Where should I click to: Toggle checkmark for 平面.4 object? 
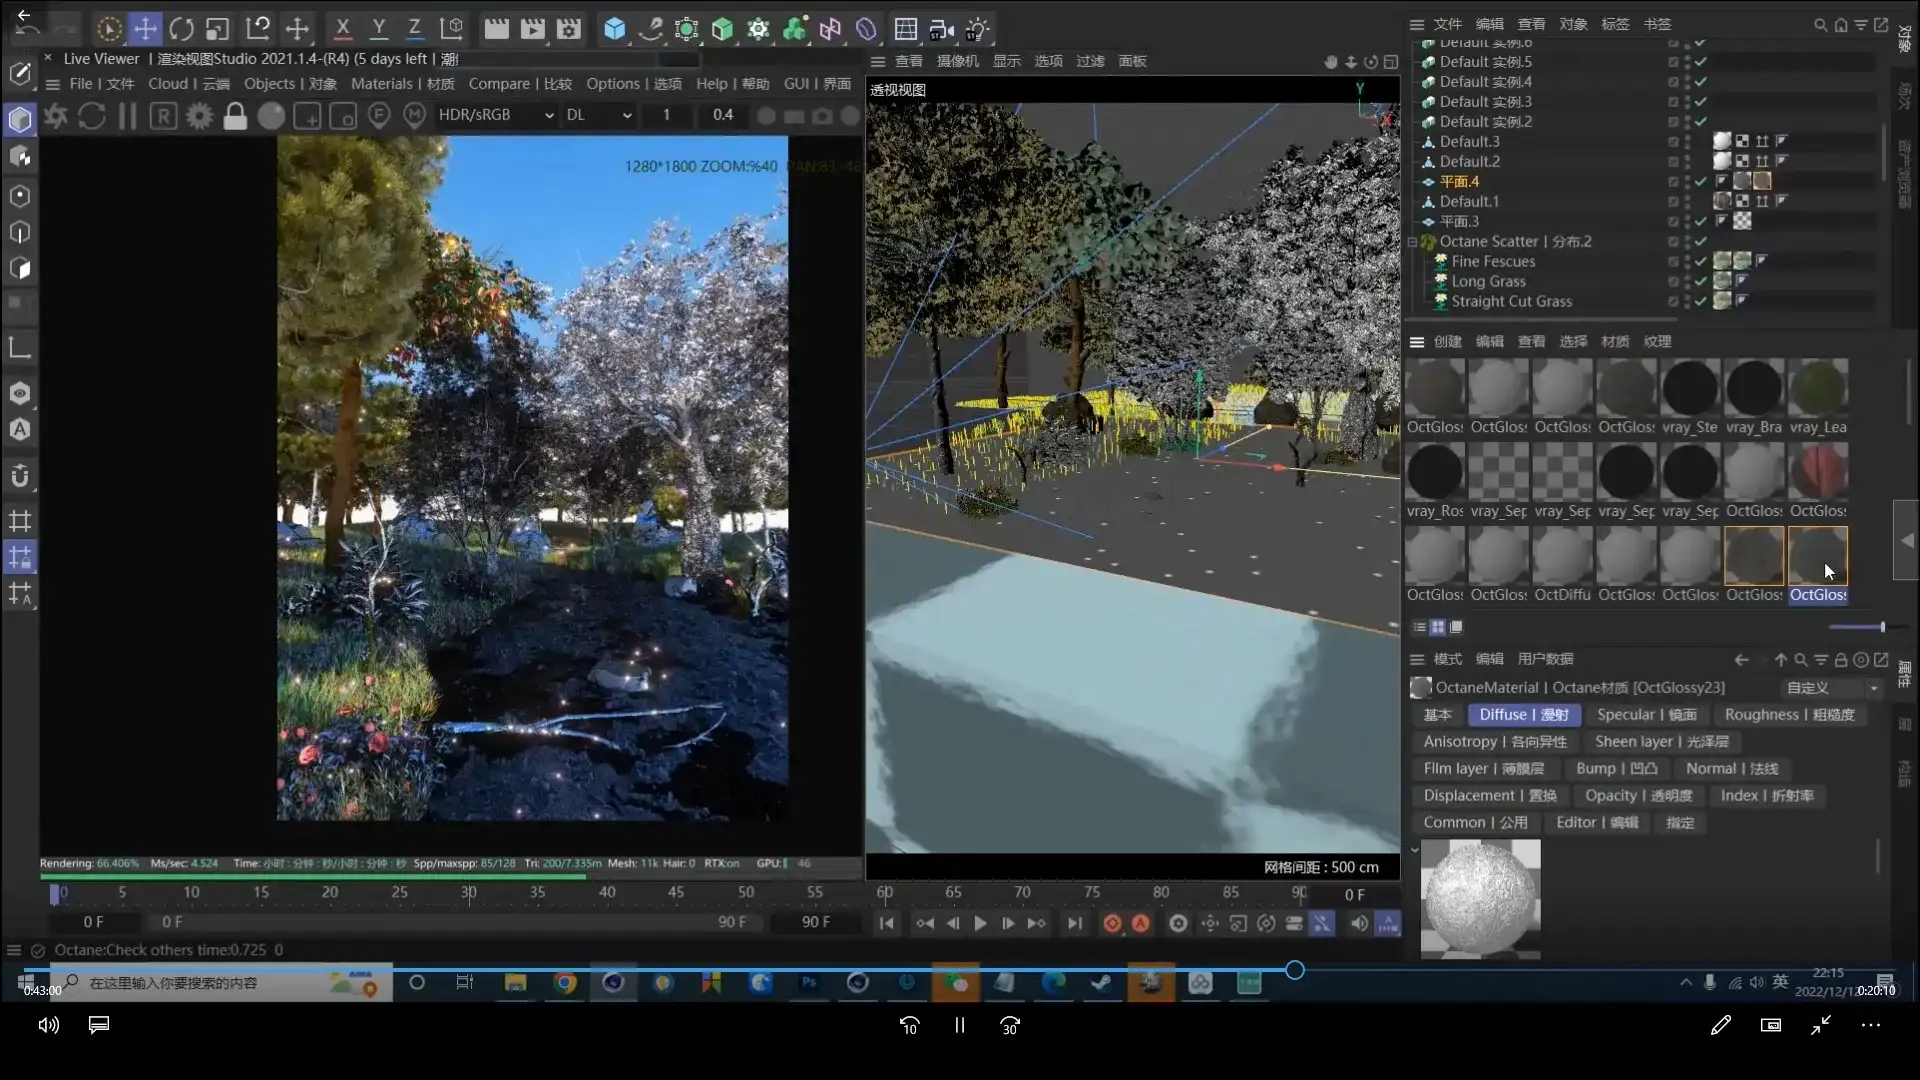(1700, 181)
